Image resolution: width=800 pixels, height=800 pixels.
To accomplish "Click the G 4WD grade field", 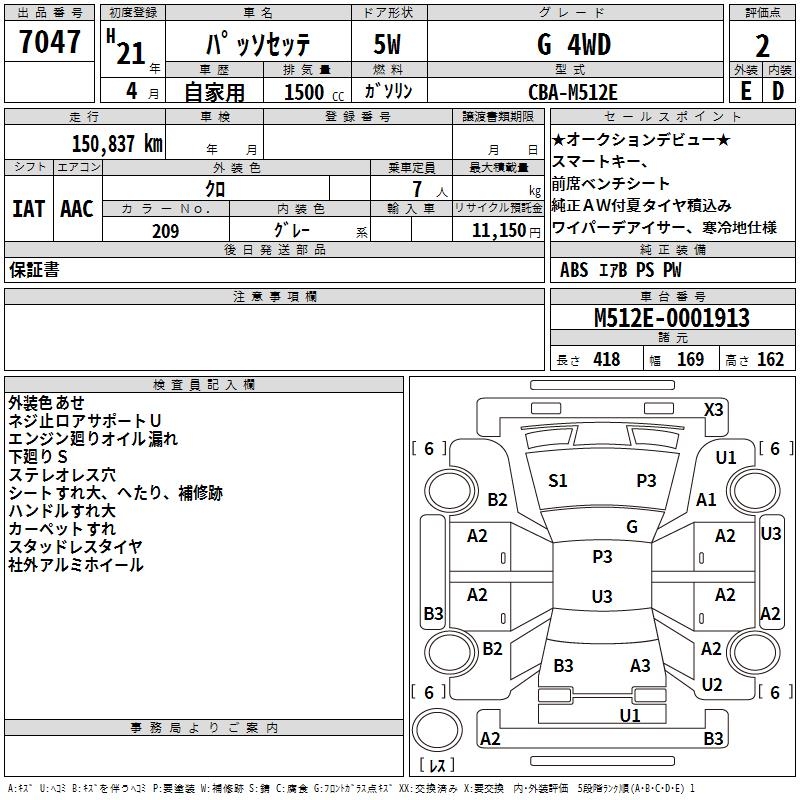I will click(573, 45).
